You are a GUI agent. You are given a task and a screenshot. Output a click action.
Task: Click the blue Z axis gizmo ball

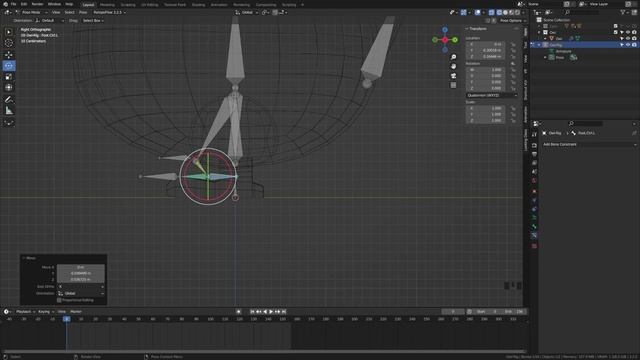[445, 30]
